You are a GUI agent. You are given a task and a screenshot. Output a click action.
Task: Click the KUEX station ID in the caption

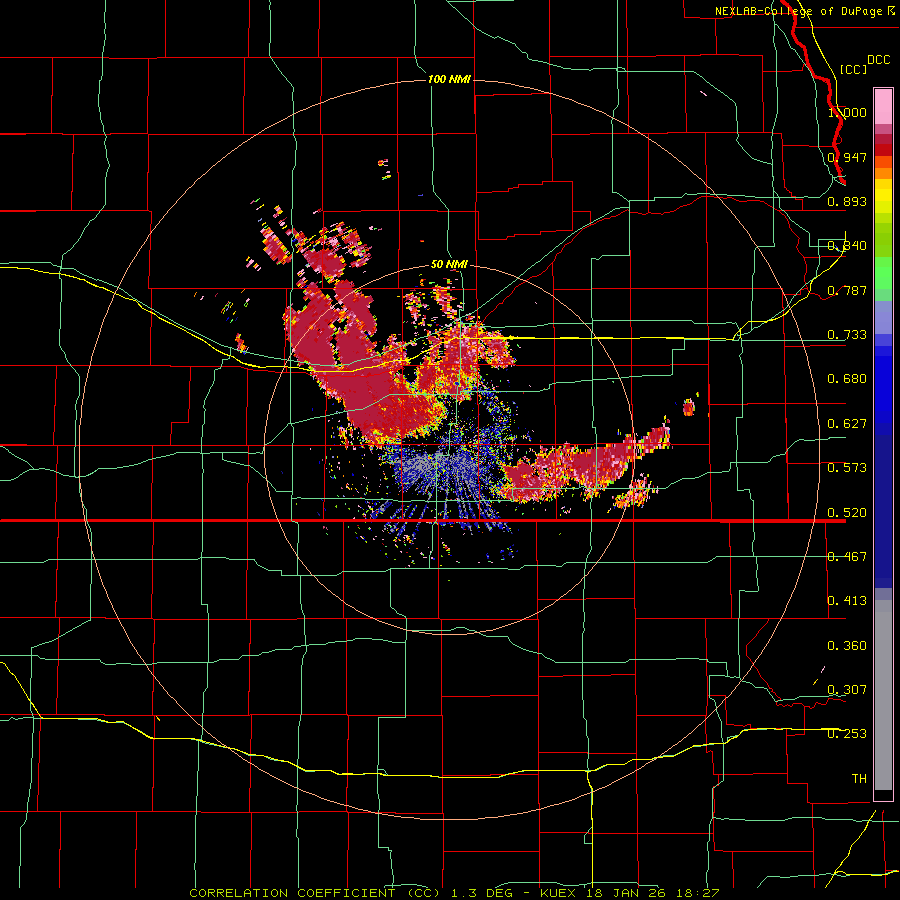[x=560, y=893]
